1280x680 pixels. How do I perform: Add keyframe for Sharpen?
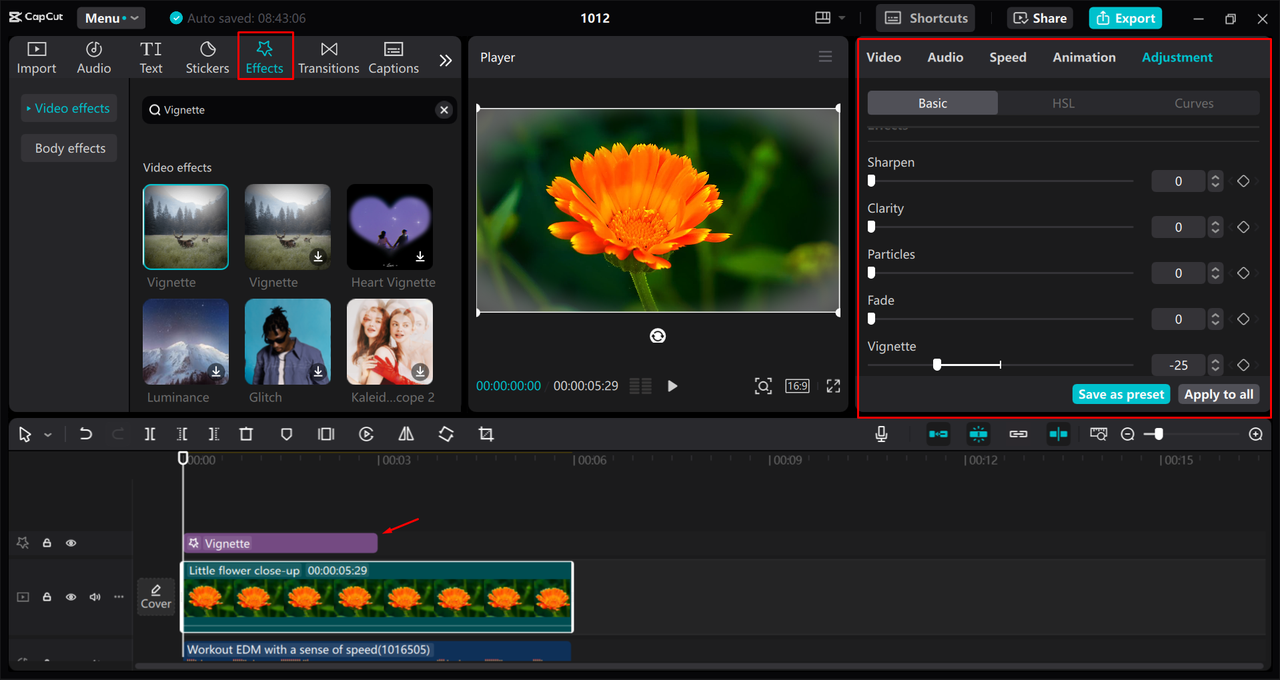coord(1243,181)
